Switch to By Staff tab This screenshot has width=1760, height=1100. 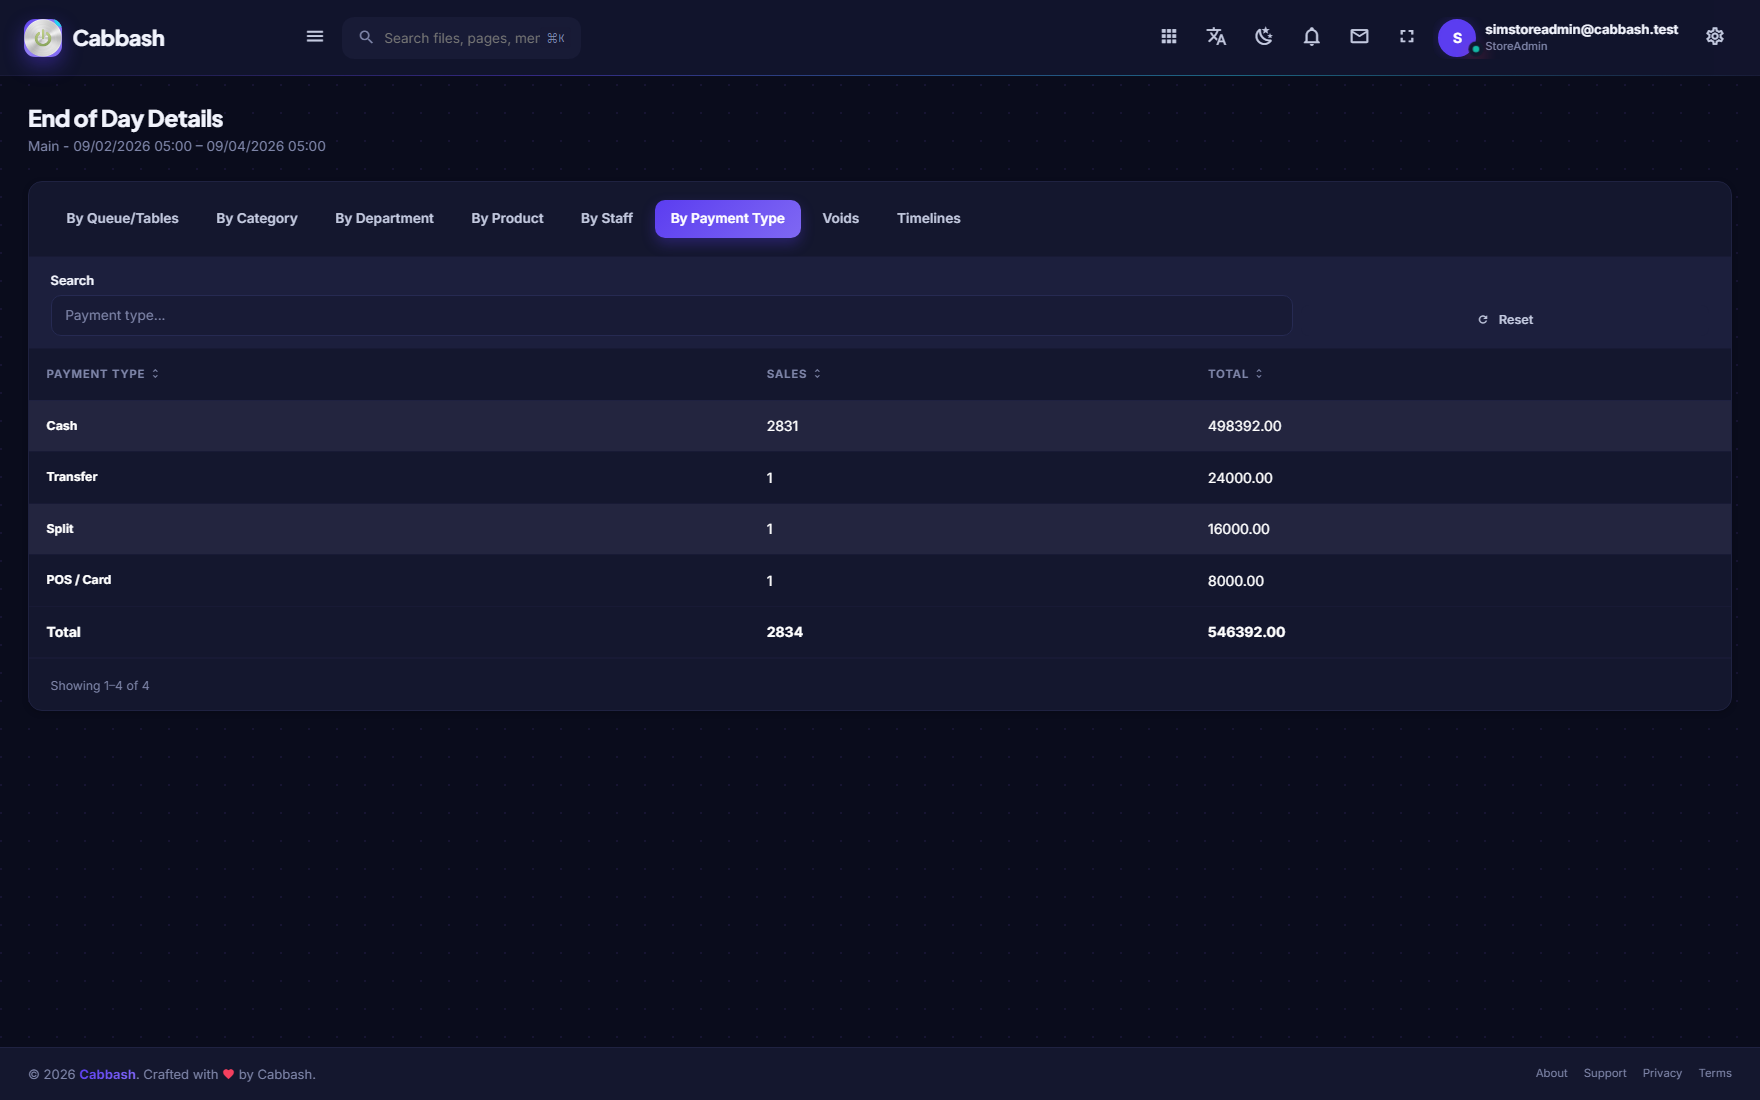coord(607,219)
